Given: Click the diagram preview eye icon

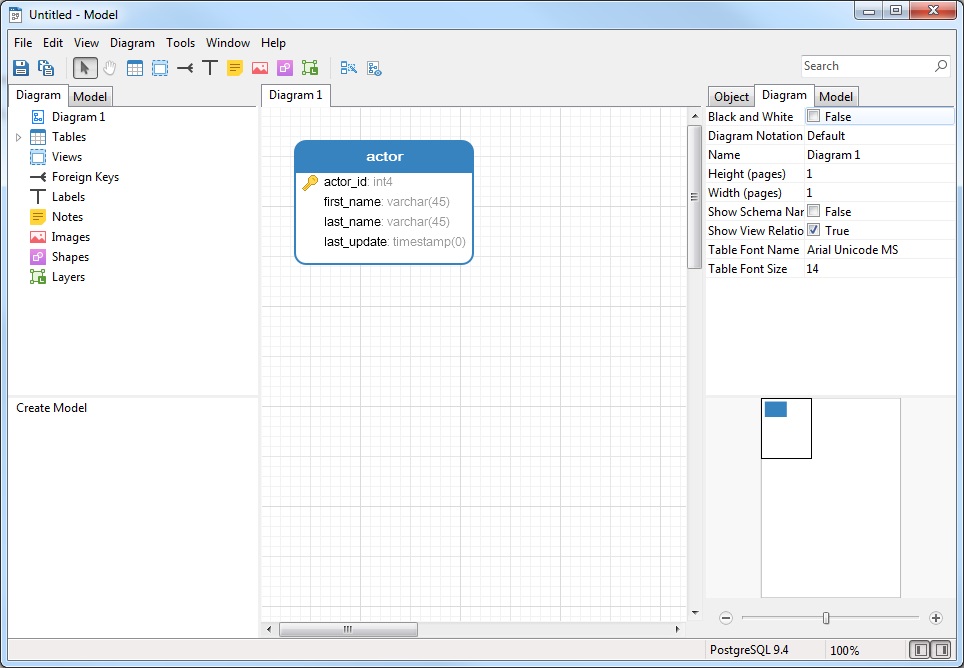Looking at the screenshot, I should click(x=374, y=68).
